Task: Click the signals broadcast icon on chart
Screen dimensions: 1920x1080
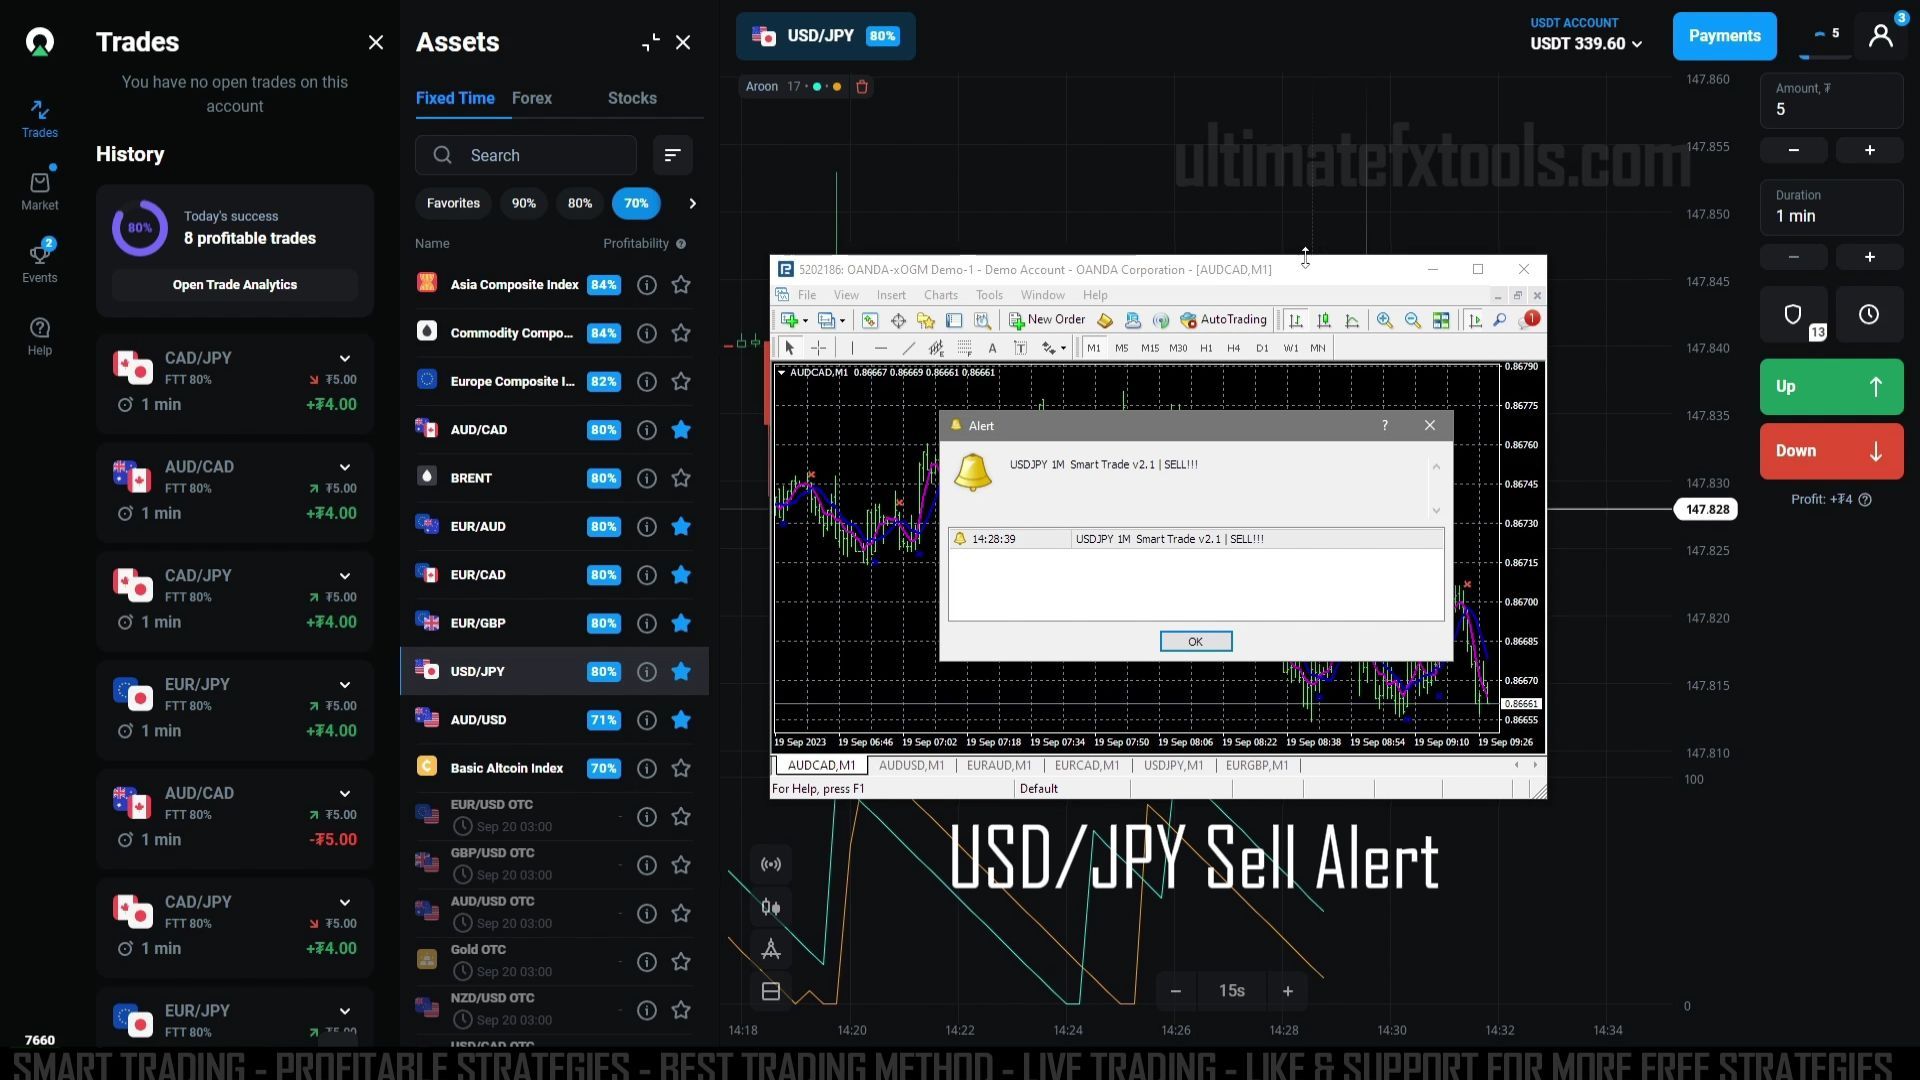Action: tap(771, 864)
